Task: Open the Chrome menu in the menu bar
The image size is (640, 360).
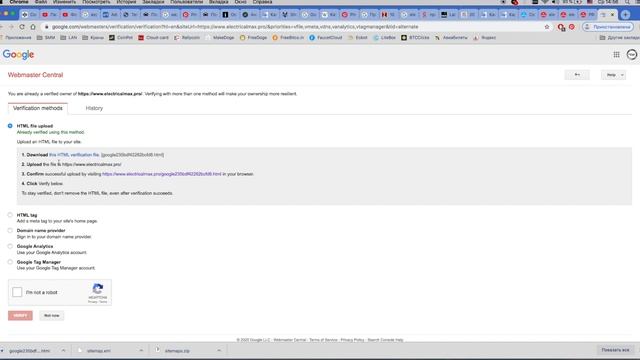Action: [x=19, y=2]
